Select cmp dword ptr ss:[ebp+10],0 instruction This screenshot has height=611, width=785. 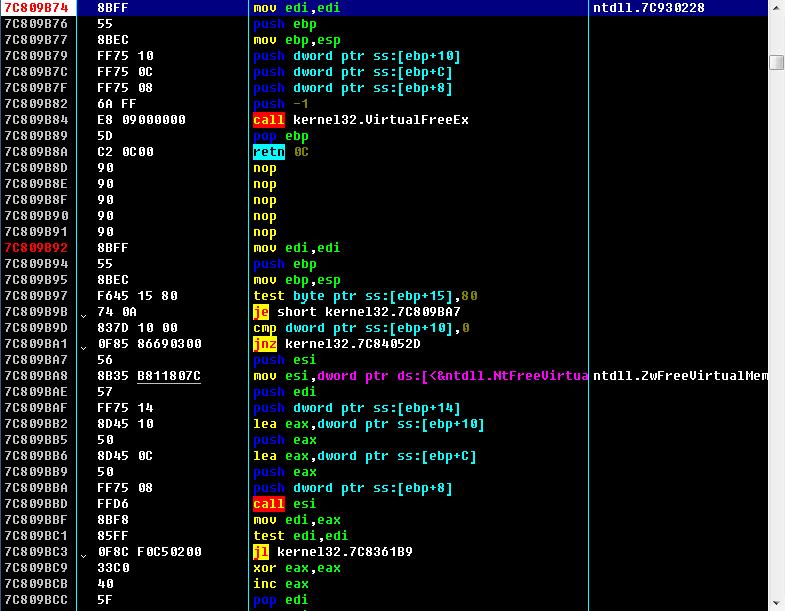pos(361,328)
